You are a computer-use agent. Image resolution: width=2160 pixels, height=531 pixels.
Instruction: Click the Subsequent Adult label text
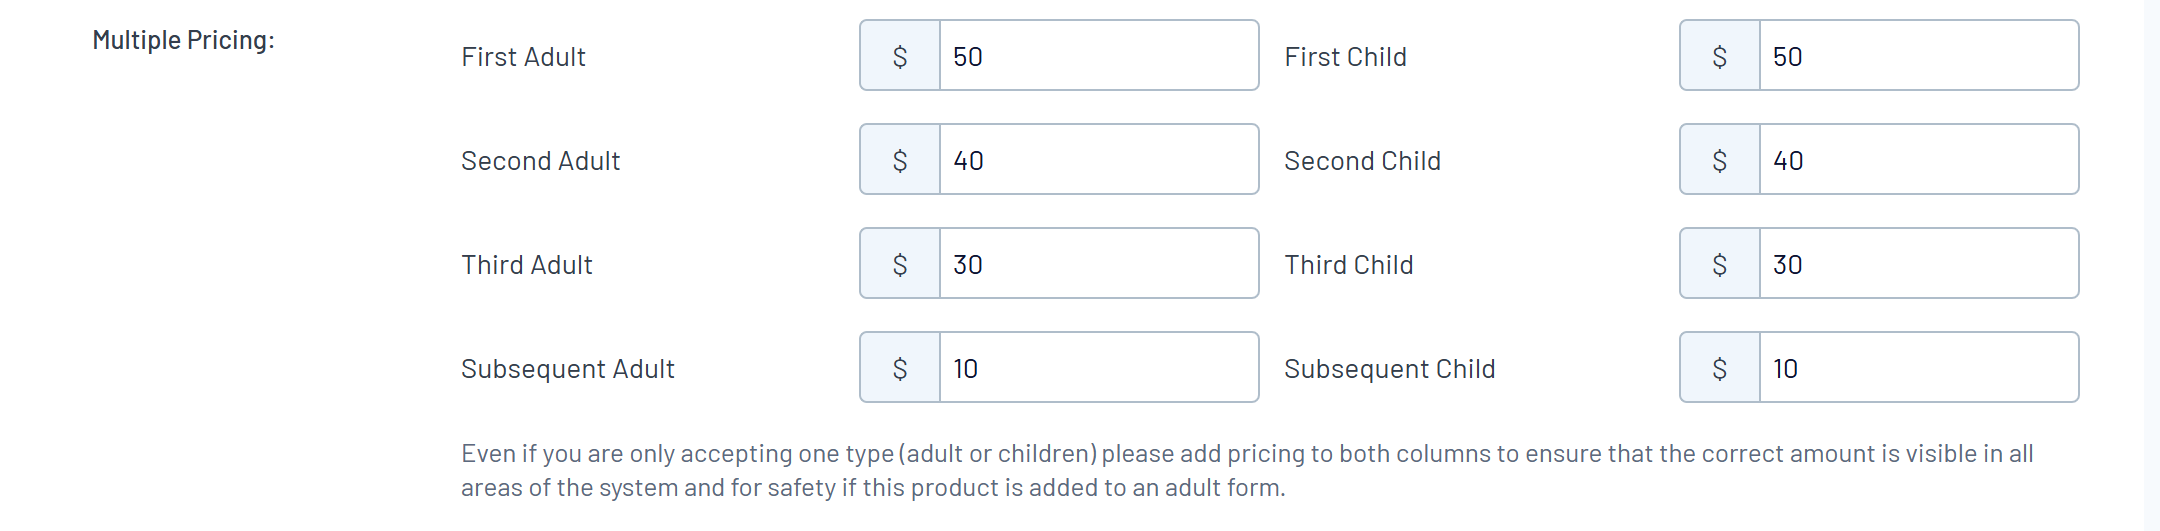(567, 369)
